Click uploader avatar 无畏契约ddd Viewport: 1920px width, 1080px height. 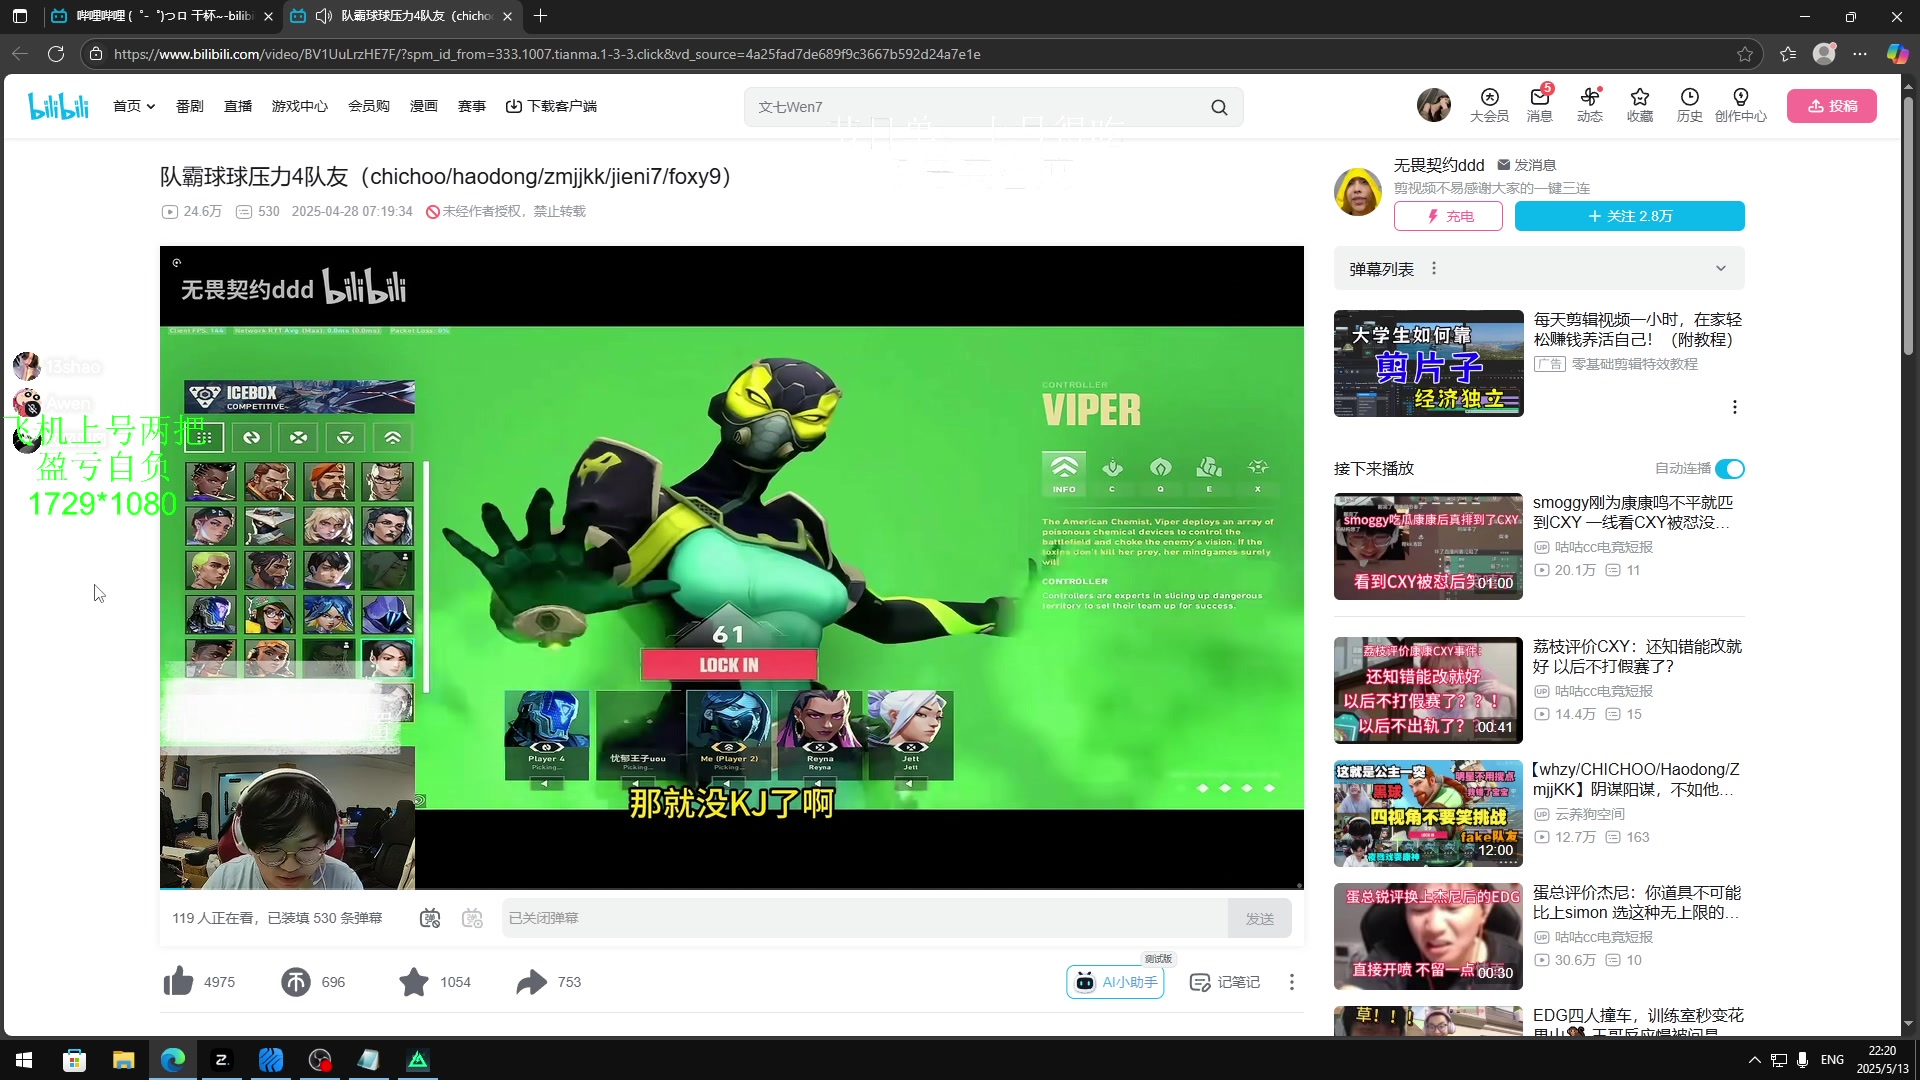(1357, 191)
